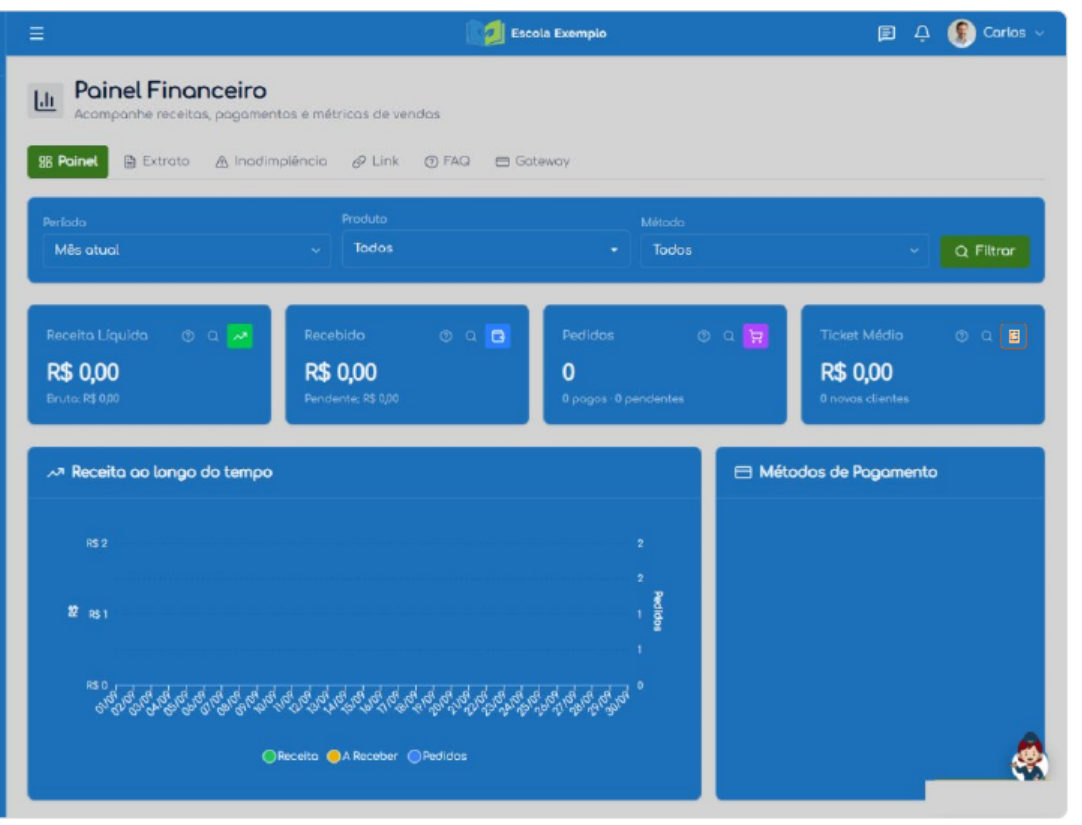Image resolution: width=1082 pixels, height=825 pixels.
Task: Click the Receita ao longo do tempo heading
Action: [x=172, y=473]
